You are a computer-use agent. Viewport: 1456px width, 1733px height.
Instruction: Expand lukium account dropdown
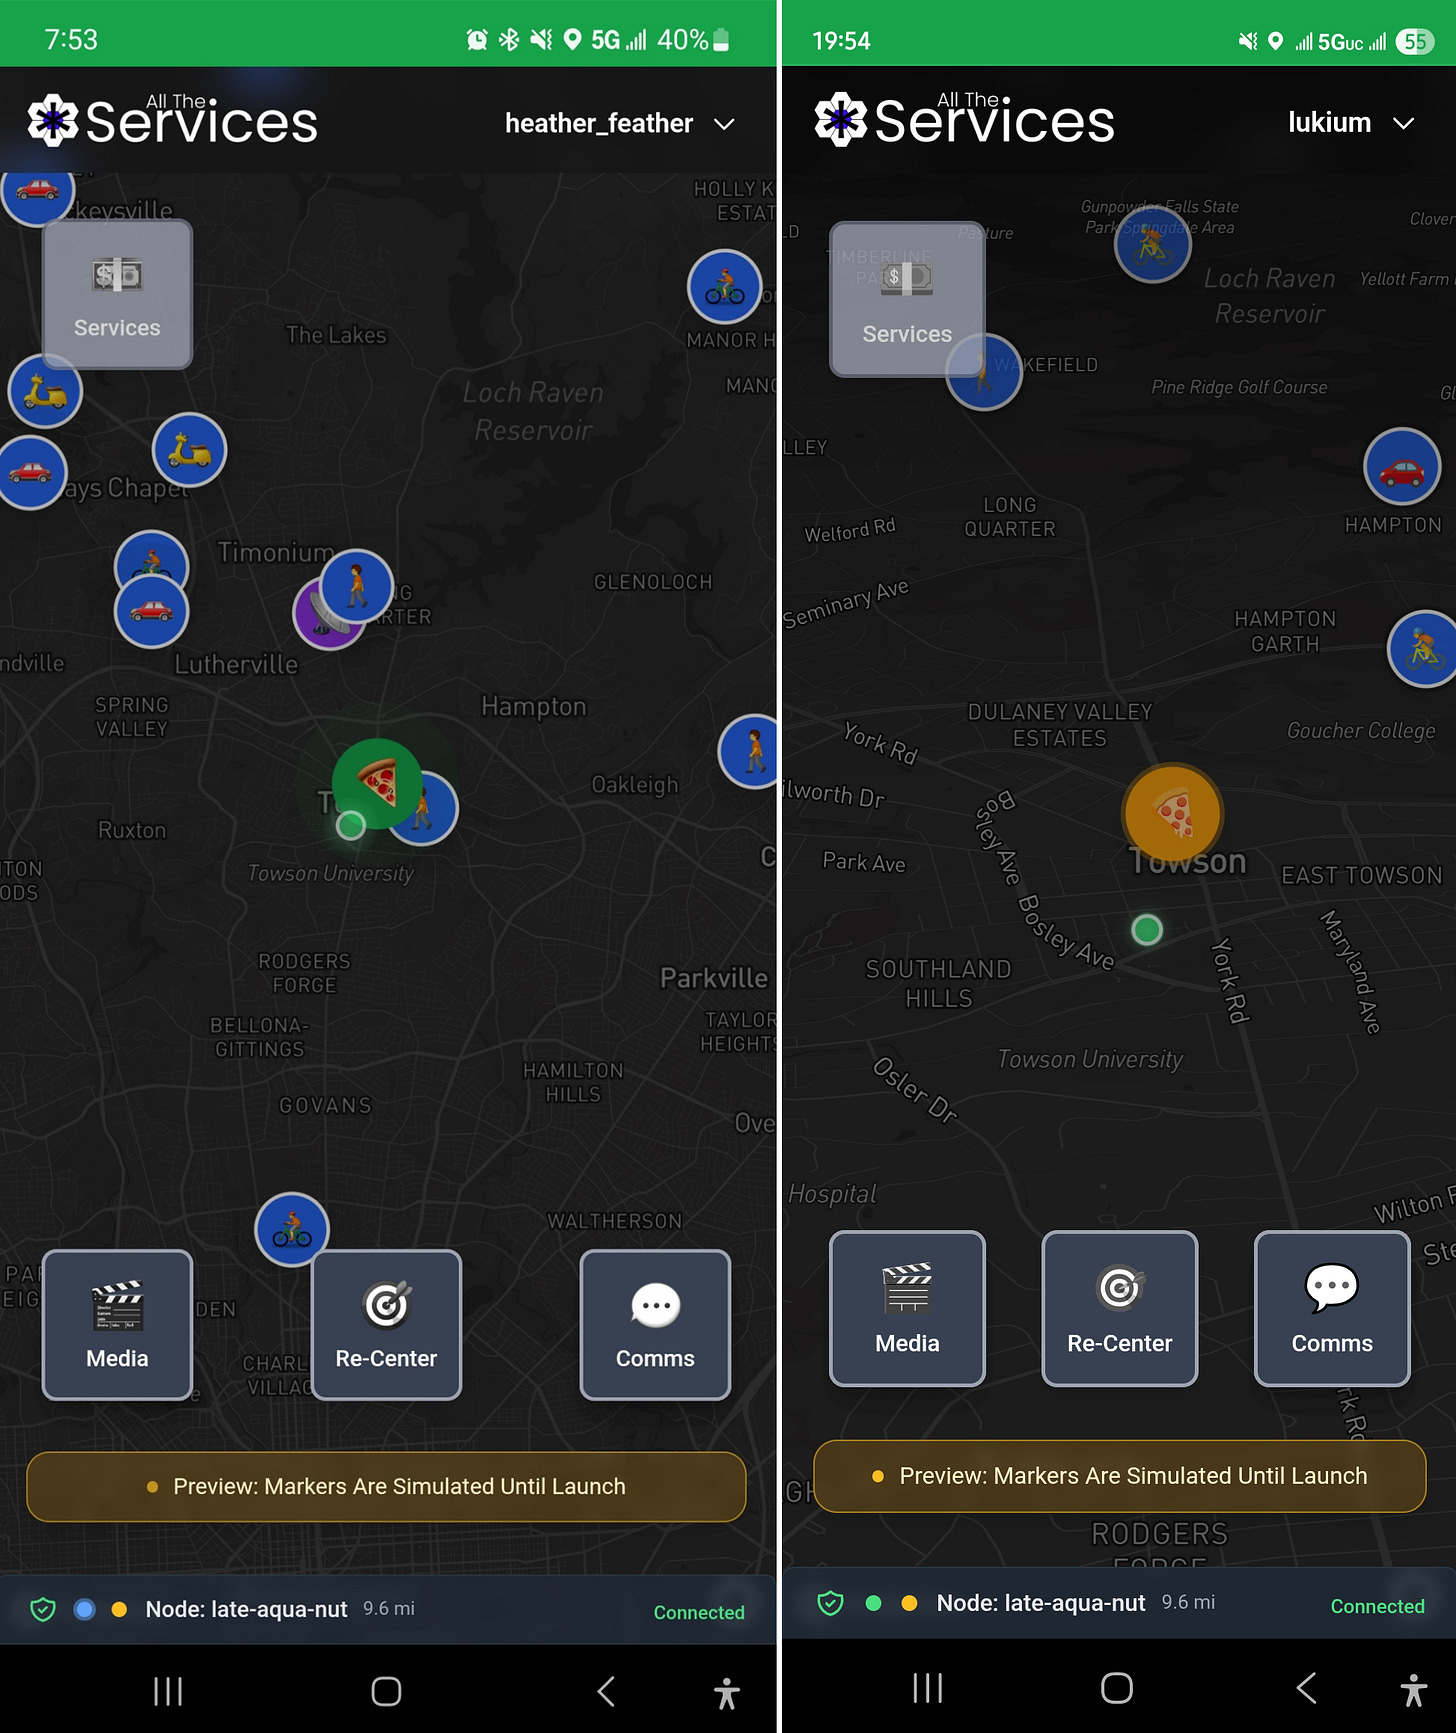click(x=1351, y=122)
